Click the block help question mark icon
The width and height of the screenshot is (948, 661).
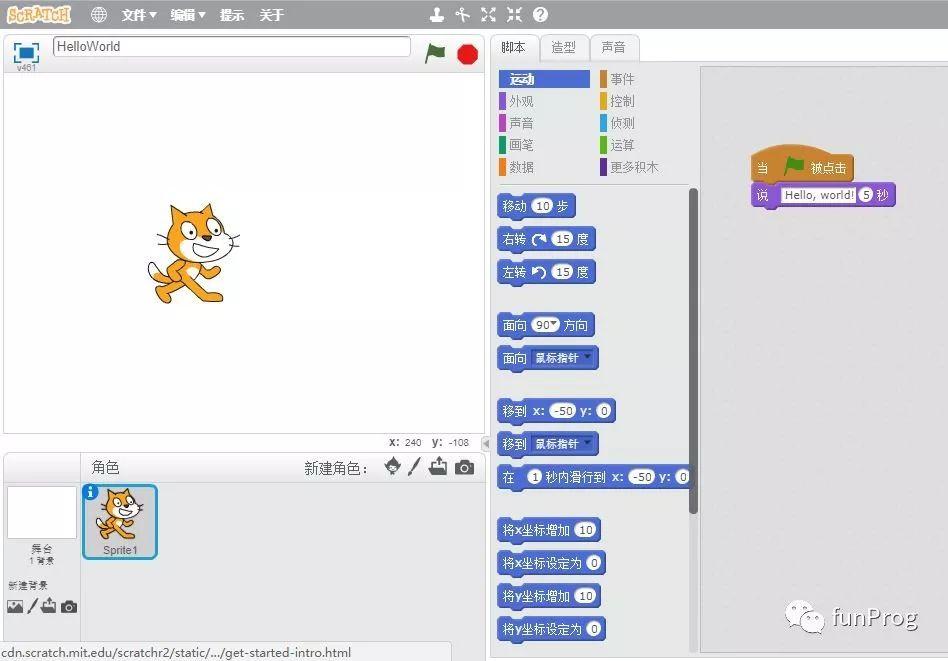[541, 15]
